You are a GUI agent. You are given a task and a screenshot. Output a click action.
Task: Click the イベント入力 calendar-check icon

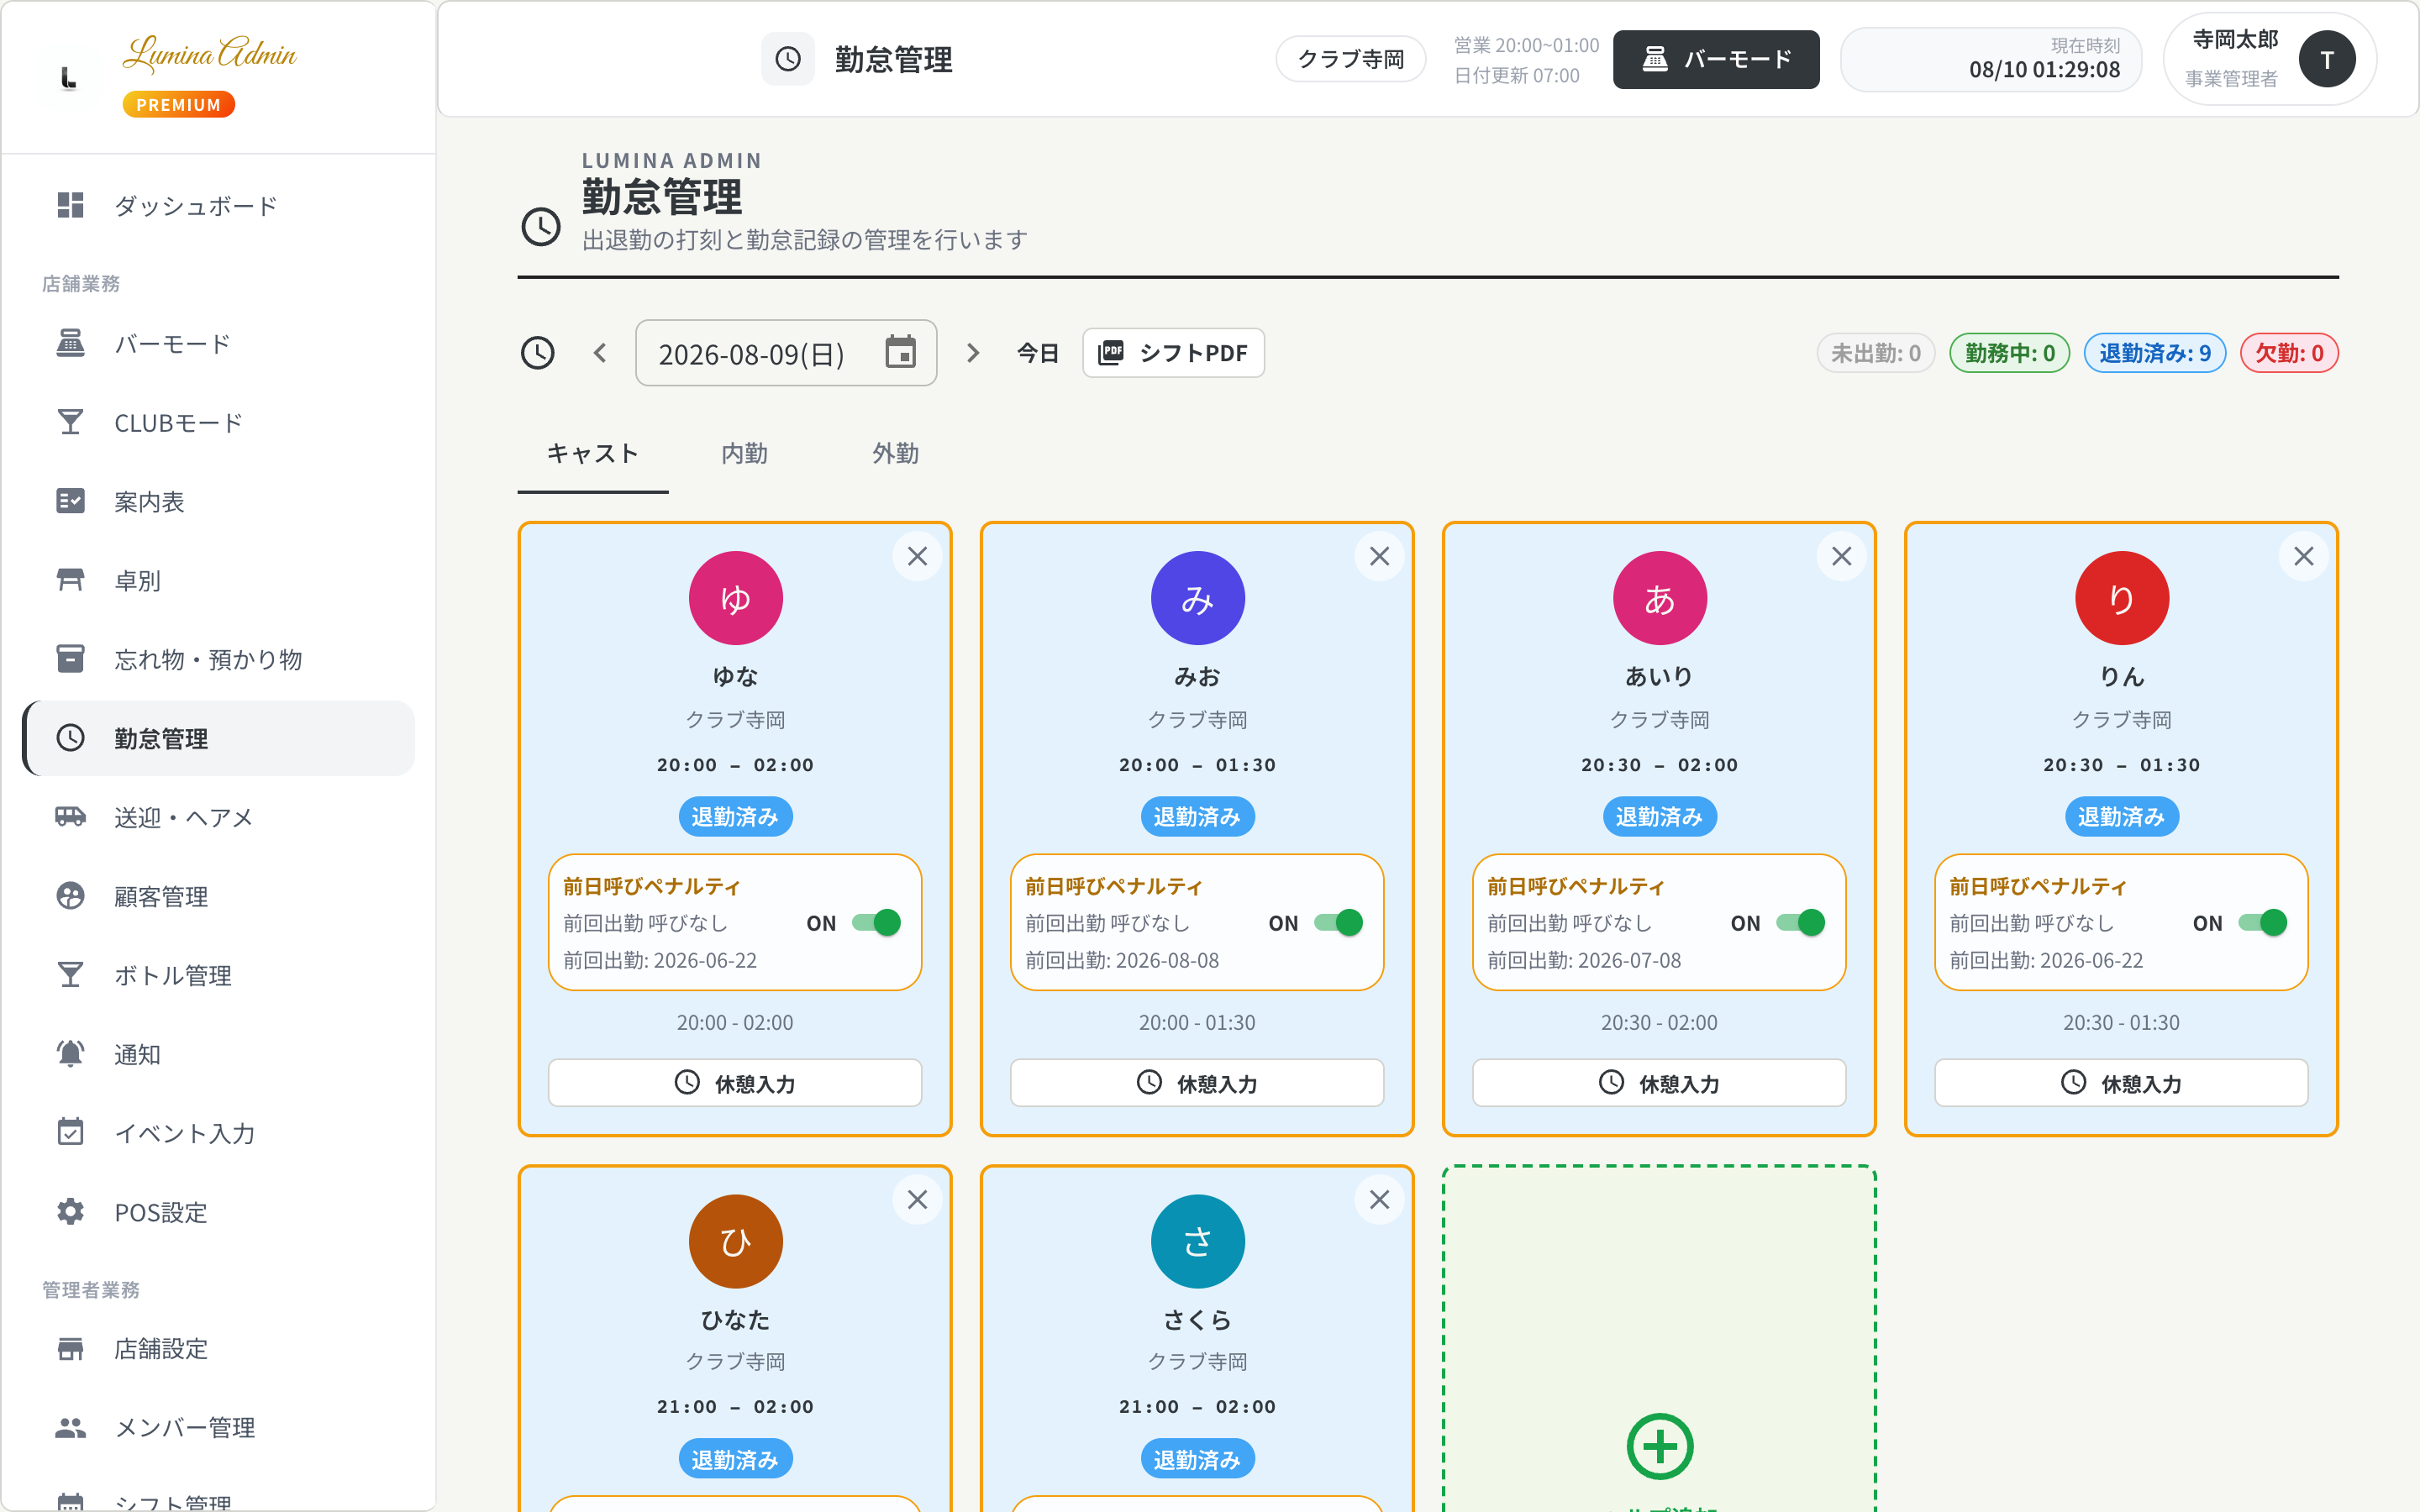tap(70, 1133)
